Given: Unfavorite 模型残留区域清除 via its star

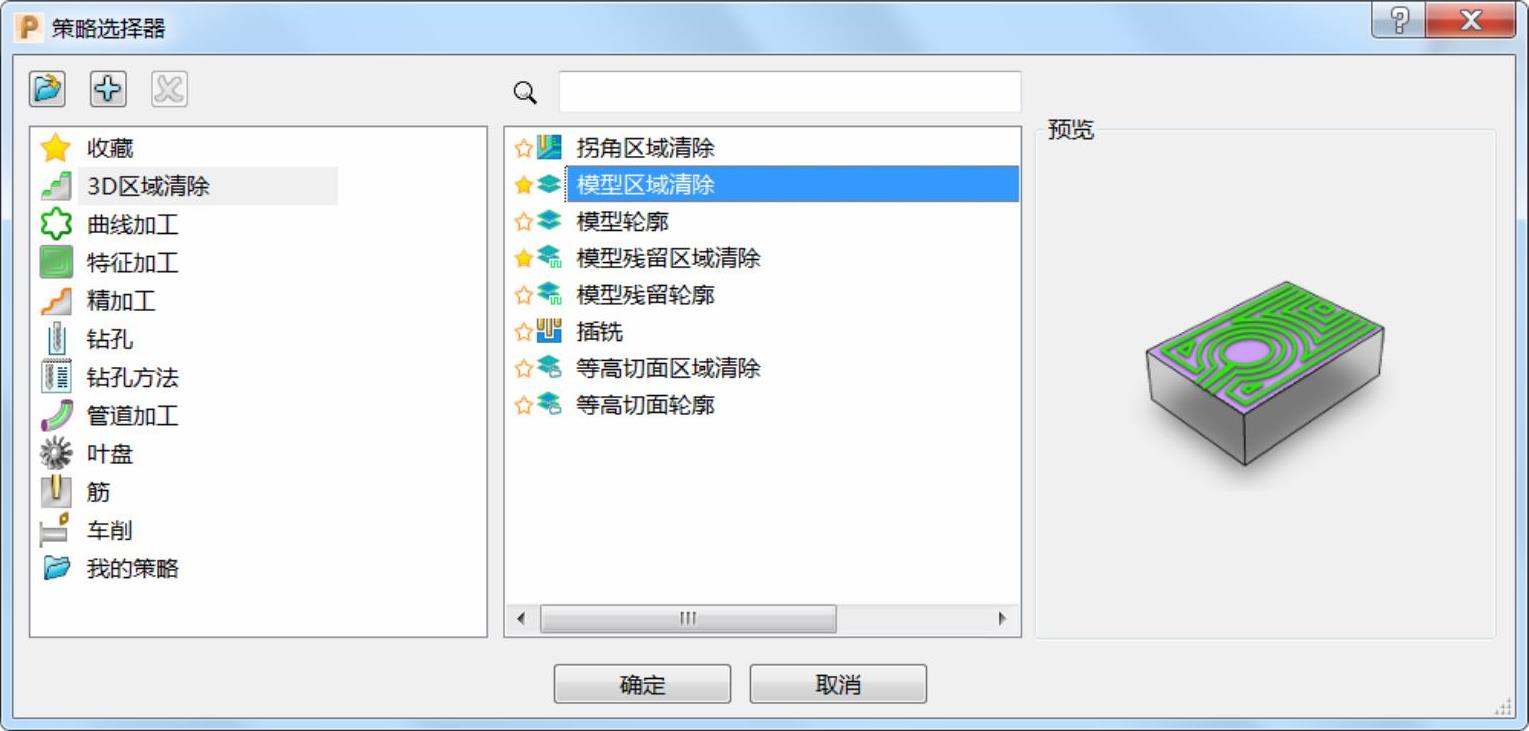Looking at the screenshot, I should (523, 258).
